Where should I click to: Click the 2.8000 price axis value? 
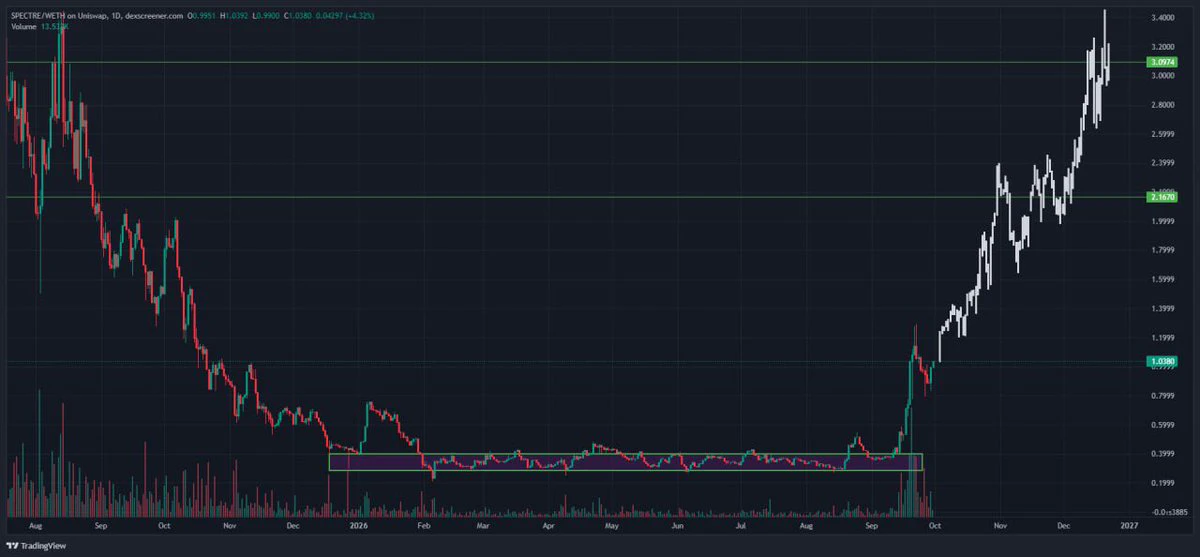pos(1163,105)
